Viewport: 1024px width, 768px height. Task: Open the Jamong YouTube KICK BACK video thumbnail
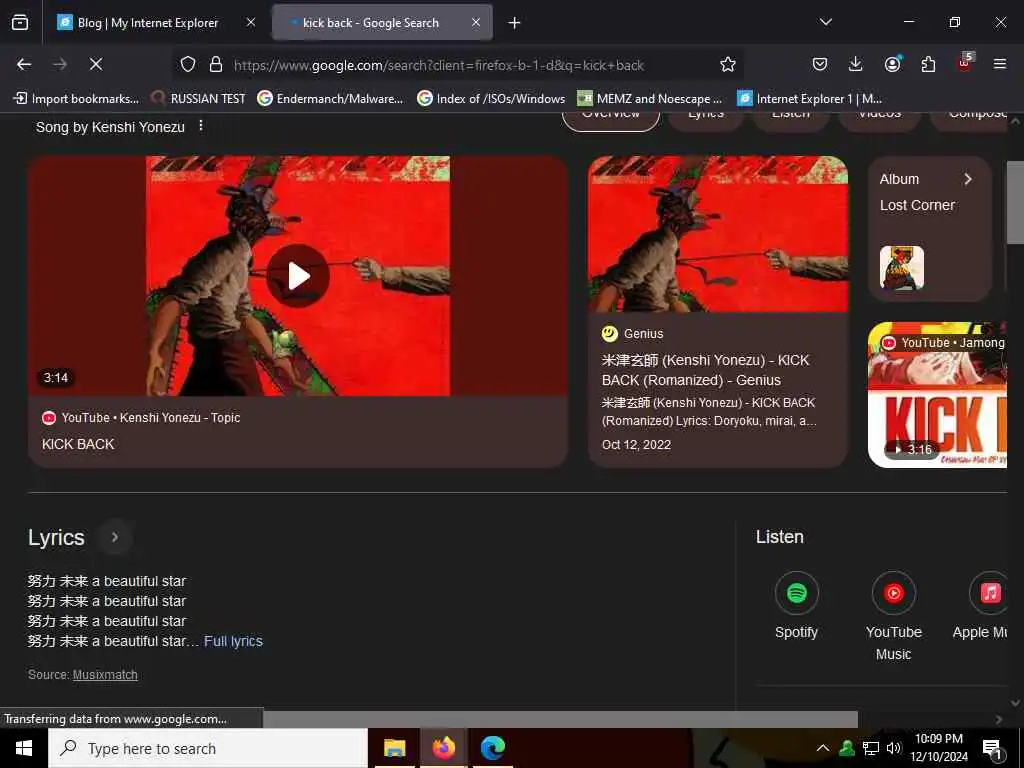937,394
